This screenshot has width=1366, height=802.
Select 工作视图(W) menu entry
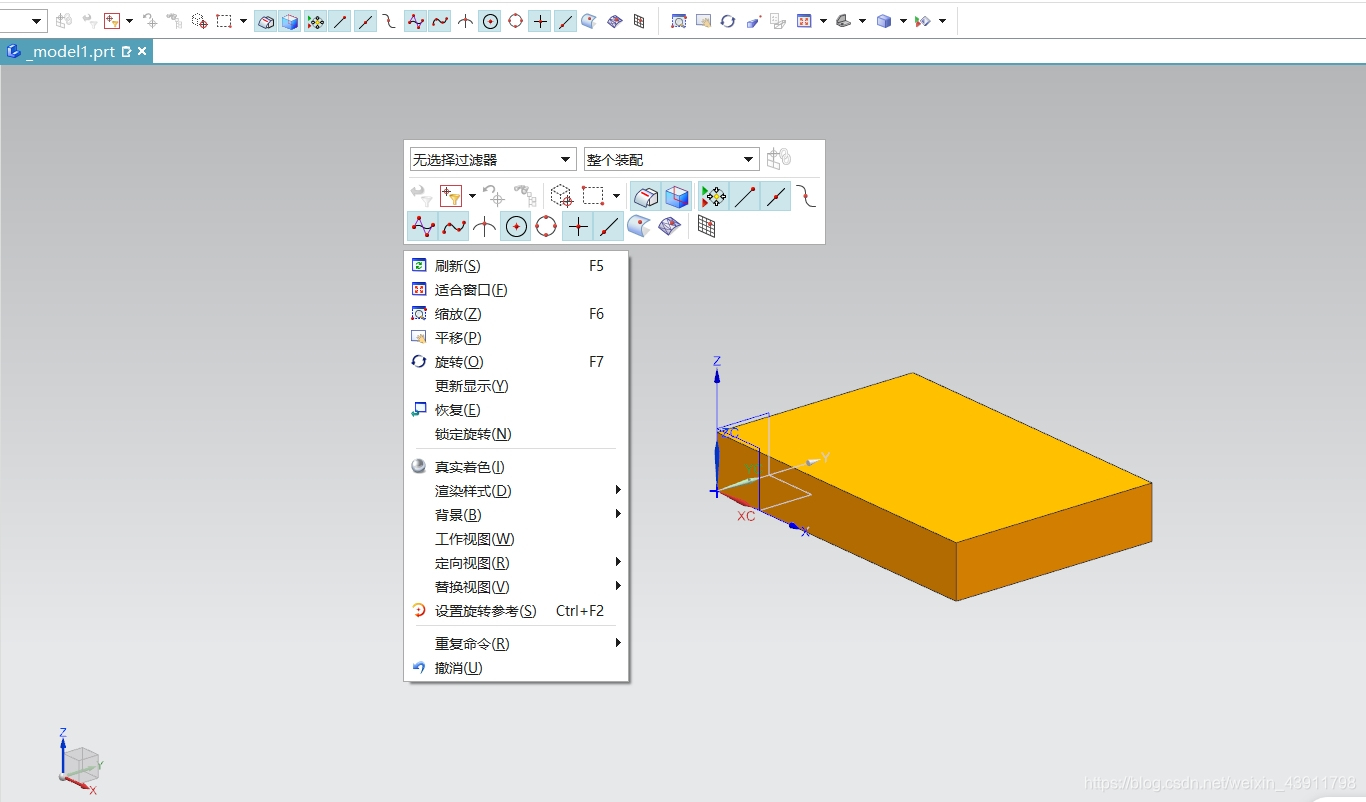coord(516,539)
